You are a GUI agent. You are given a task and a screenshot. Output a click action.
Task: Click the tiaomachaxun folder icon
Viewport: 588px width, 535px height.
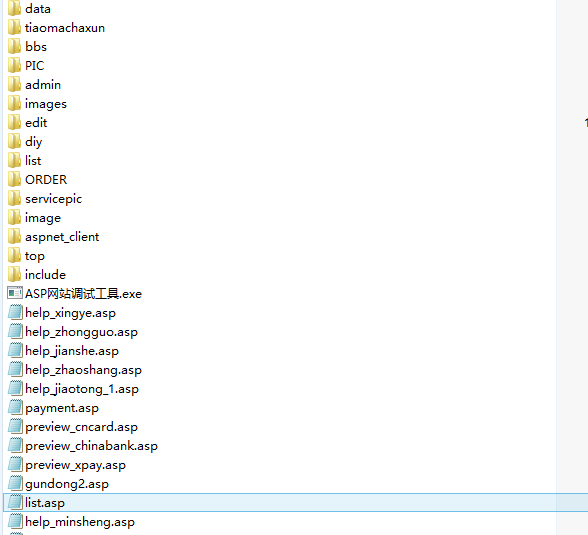pyautogui.click(x=14, y=27)
